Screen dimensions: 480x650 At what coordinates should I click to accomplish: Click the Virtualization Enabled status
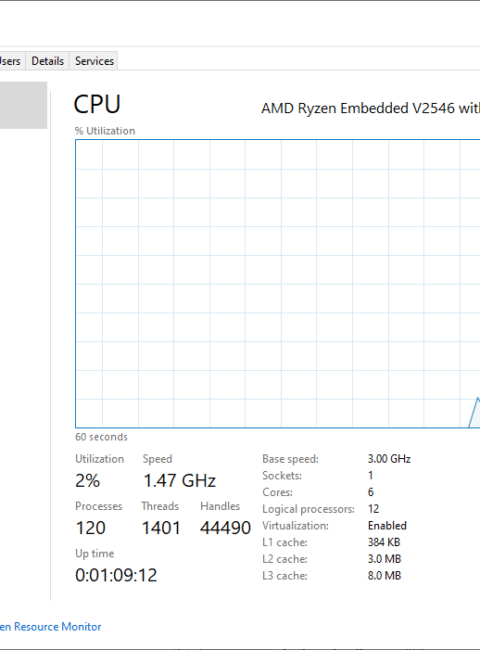coord(387,526)
